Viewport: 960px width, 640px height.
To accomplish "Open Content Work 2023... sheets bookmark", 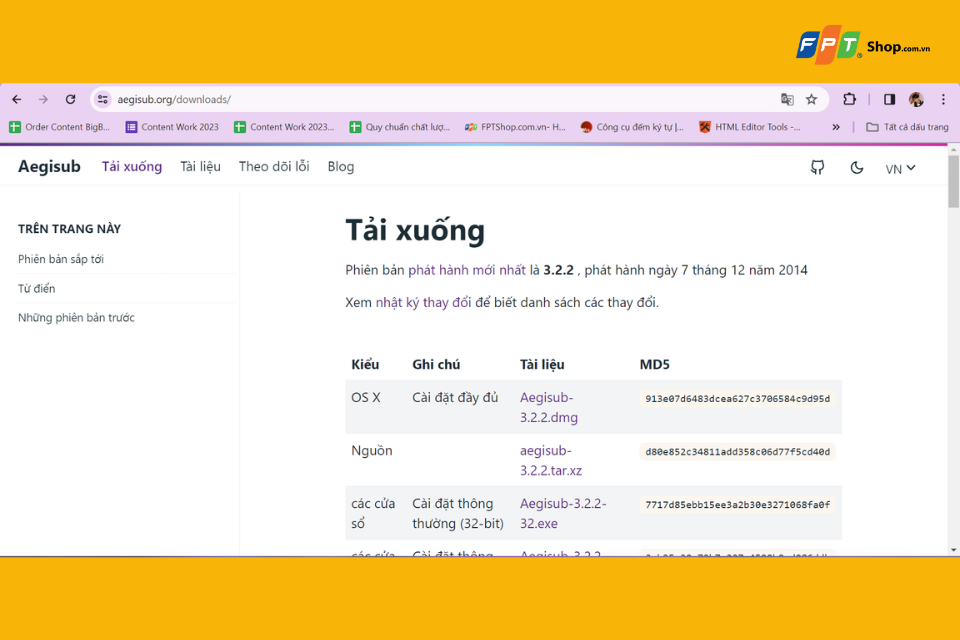I will 284,127.
